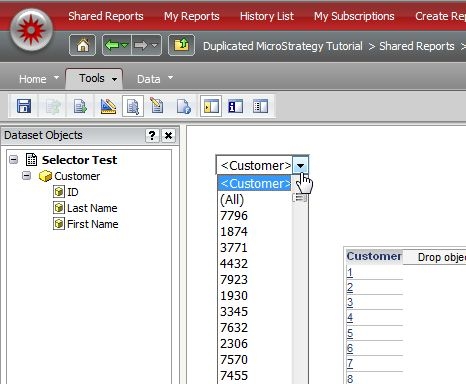This screenshot has width=466, height=384.
Task: Click the Customer grid column header
Action: point(374,256)
